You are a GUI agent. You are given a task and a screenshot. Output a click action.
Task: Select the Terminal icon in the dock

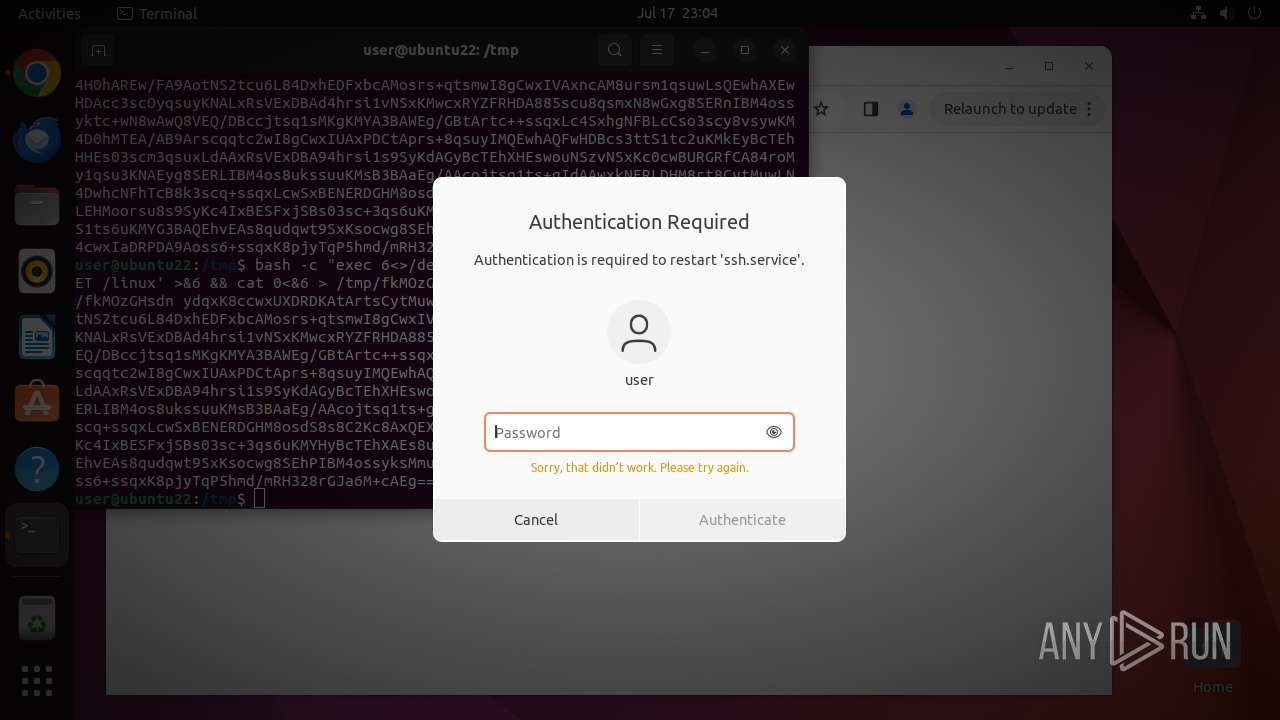pyautogui.click(x=37, y=535)
